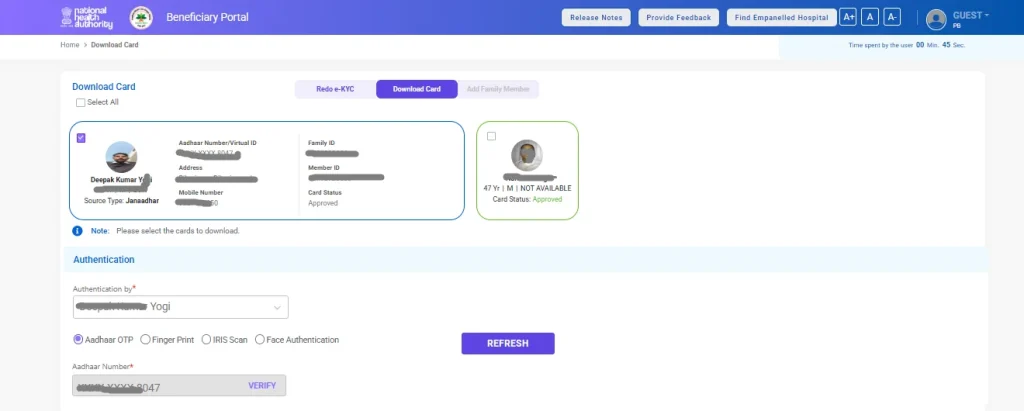Decrease font size with A- button
The image size is (1024, 411).
(892, 18)
